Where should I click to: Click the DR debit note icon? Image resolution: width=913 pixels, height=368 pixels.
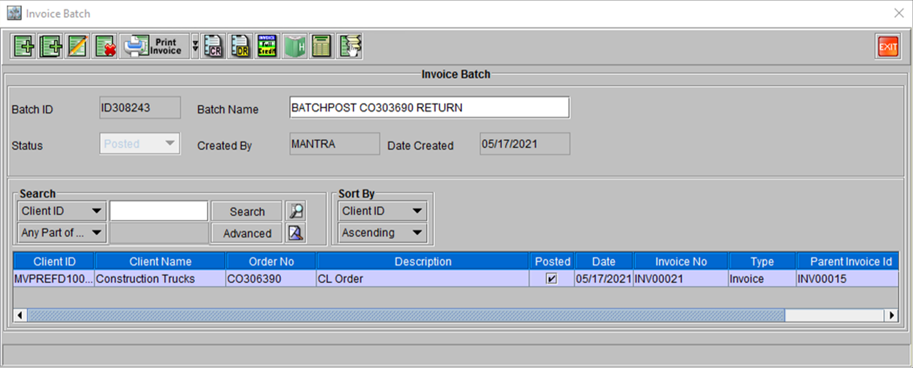(239, 46)
